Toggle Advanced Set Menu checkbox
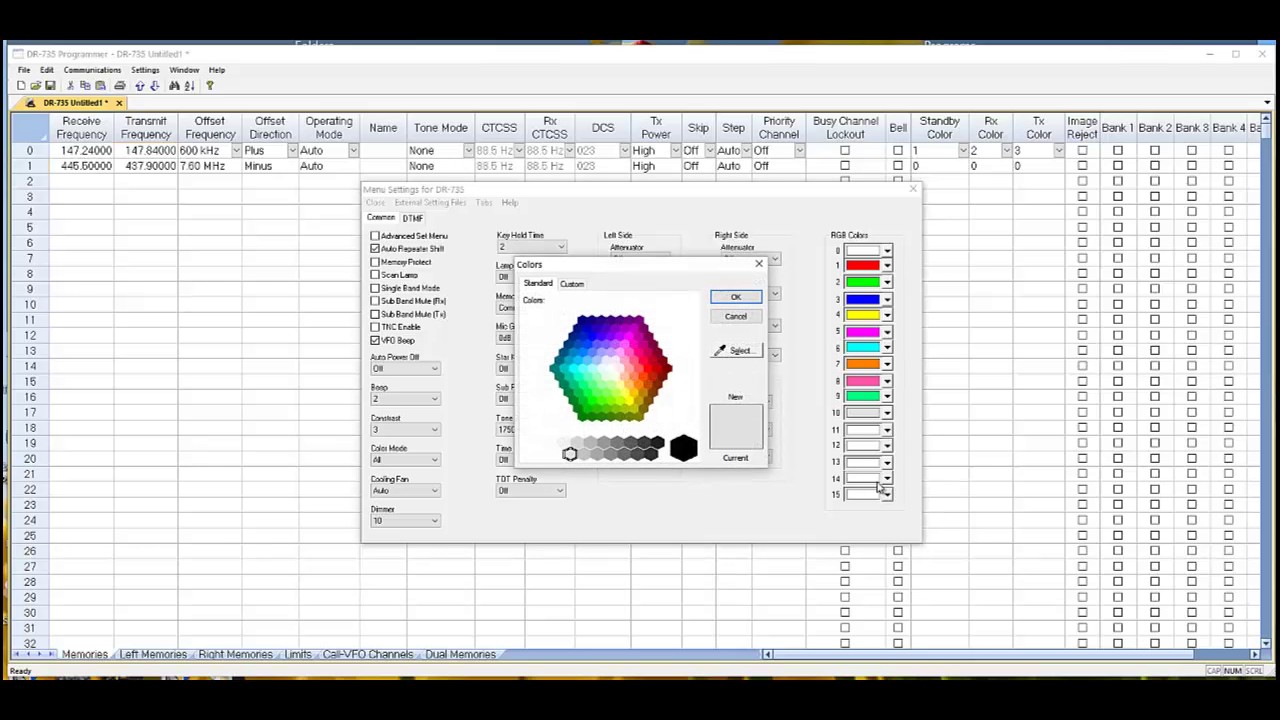Image resolution: width=1280 pixels, height=720 pixels. 375,236
